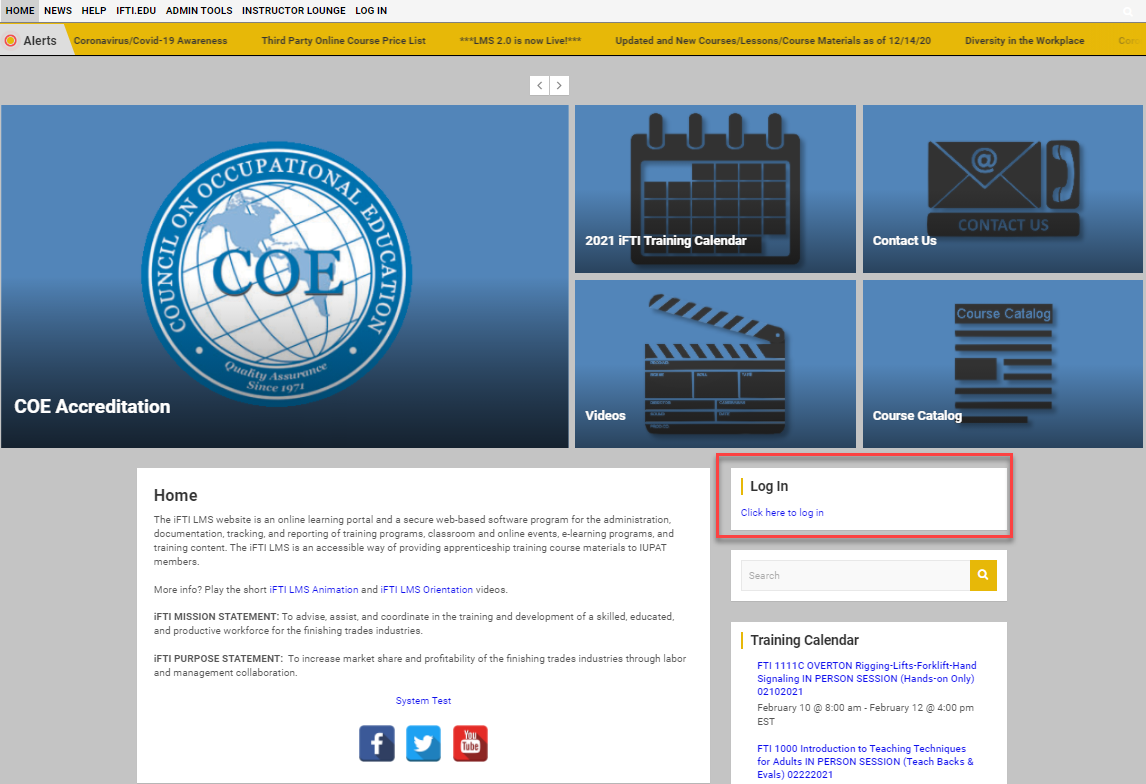Click the Training Calendar heading
Screen dimensions: 1146x784
coord(804,640)
